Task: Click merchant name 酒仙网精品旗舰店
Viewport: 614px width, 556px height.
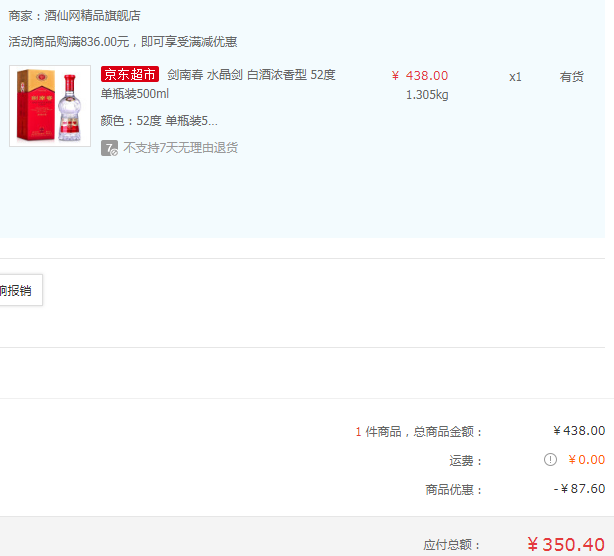Action: point(92,16)
